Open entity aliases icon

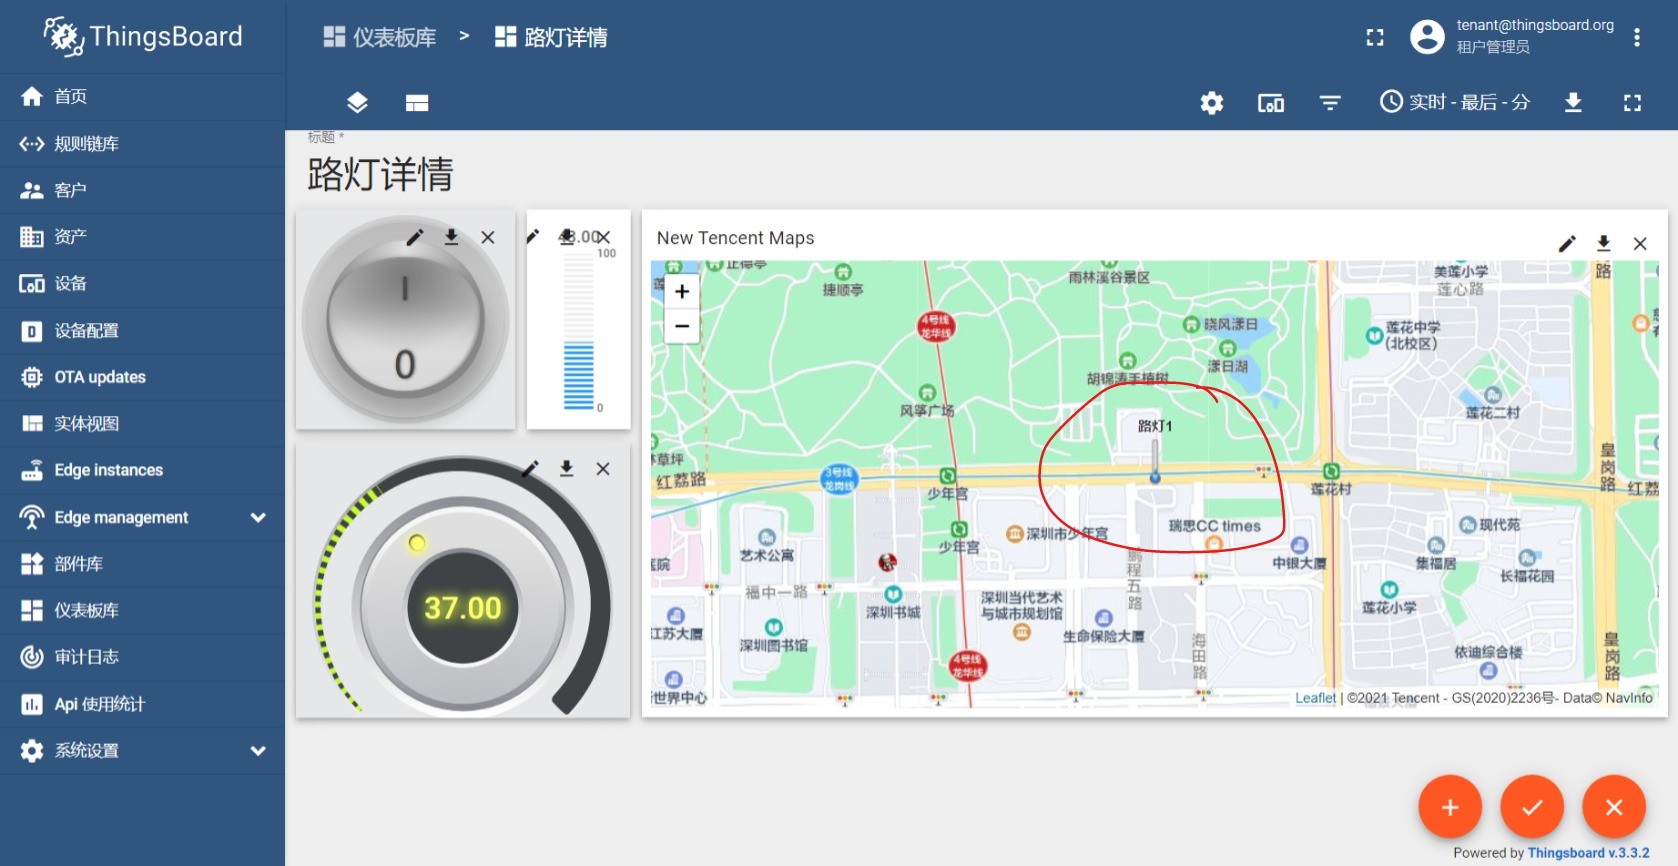(x=1271, y=102)
